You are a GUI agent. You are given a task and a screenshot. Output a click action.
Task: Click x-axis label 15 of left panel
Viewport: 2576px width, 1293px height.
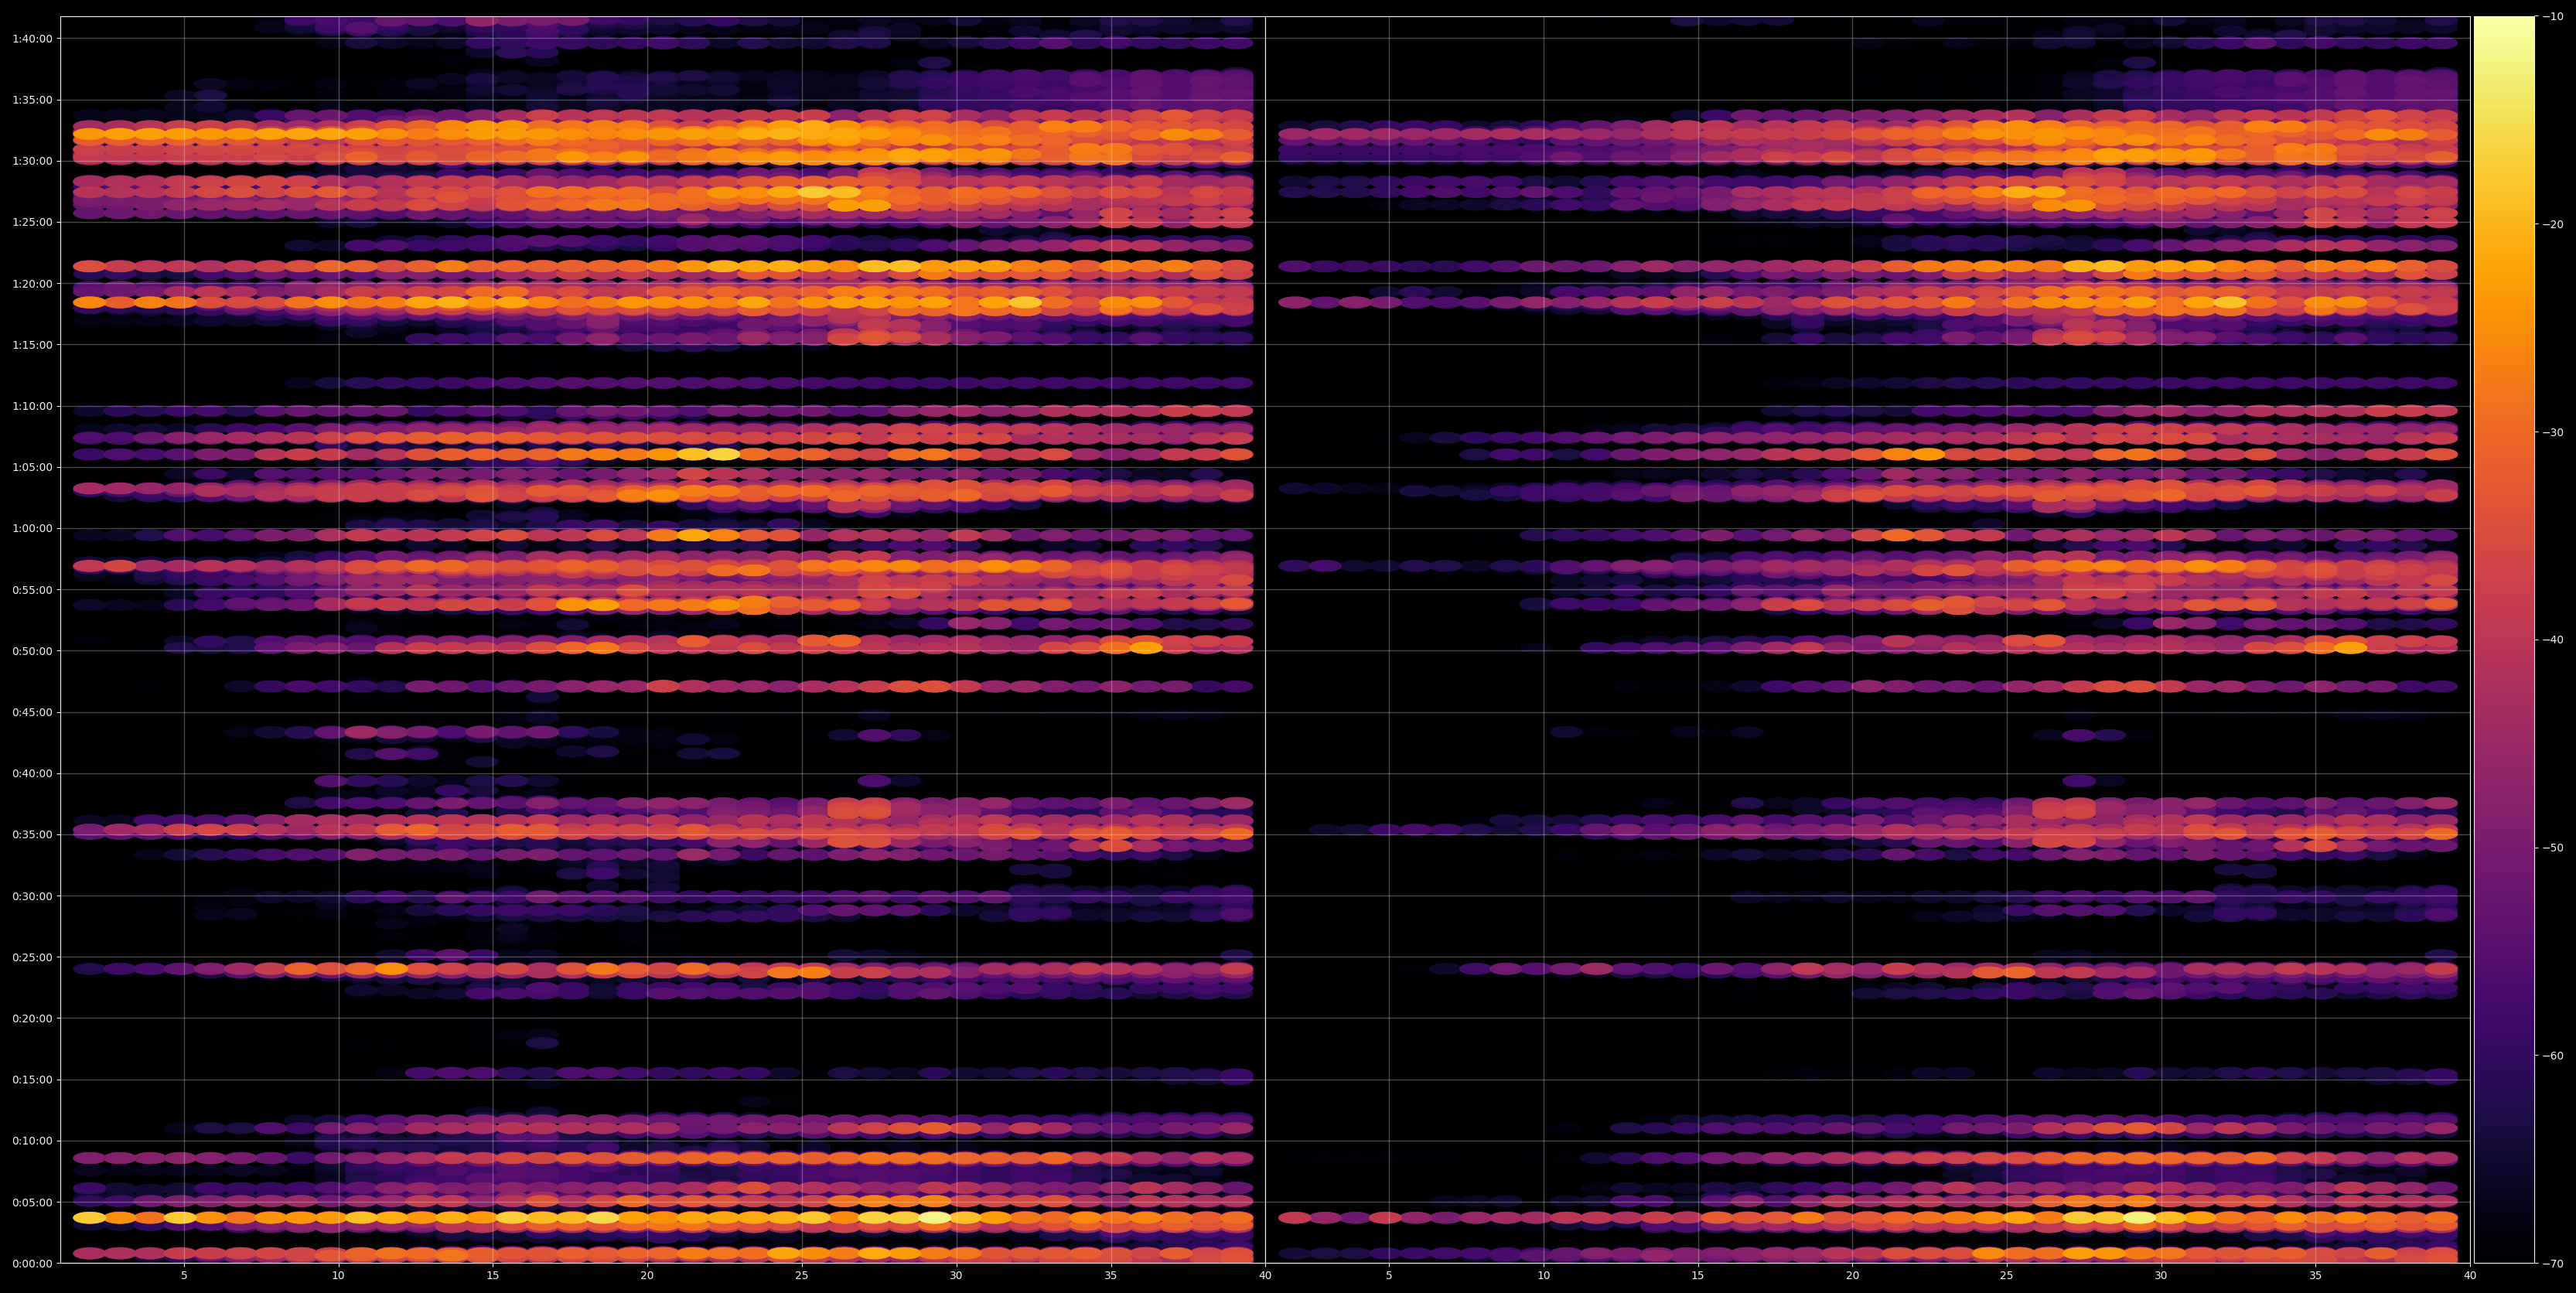click(x=493, y=1276)
